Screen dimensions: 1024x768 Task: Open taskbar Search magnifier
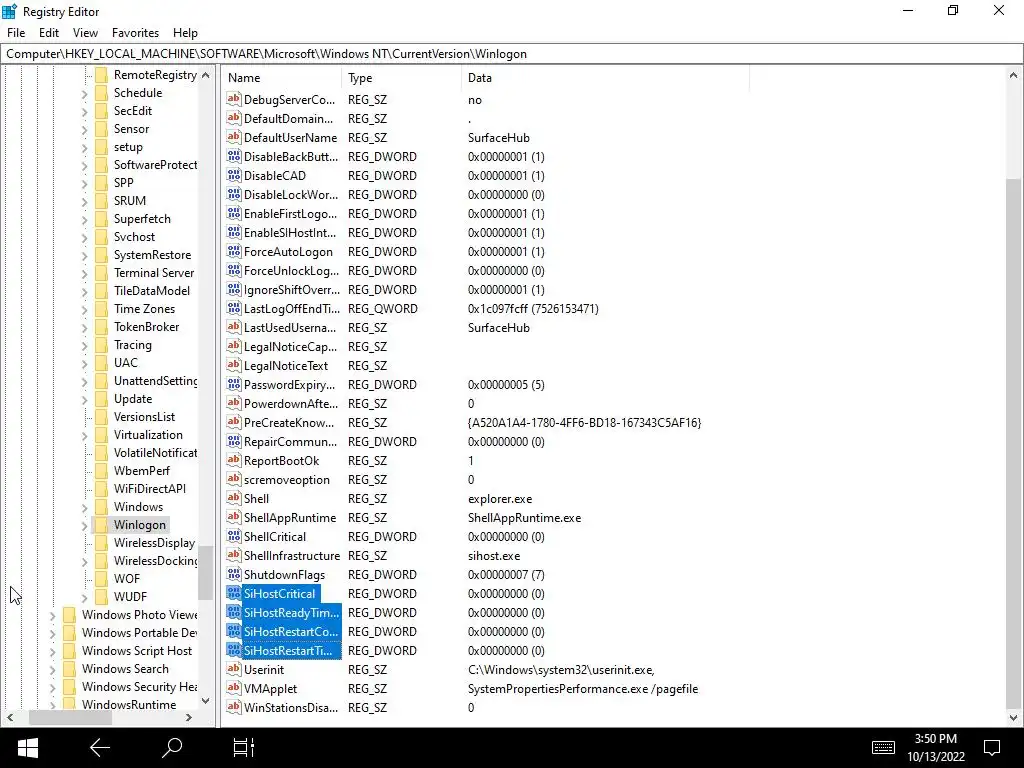coord(172,748)
